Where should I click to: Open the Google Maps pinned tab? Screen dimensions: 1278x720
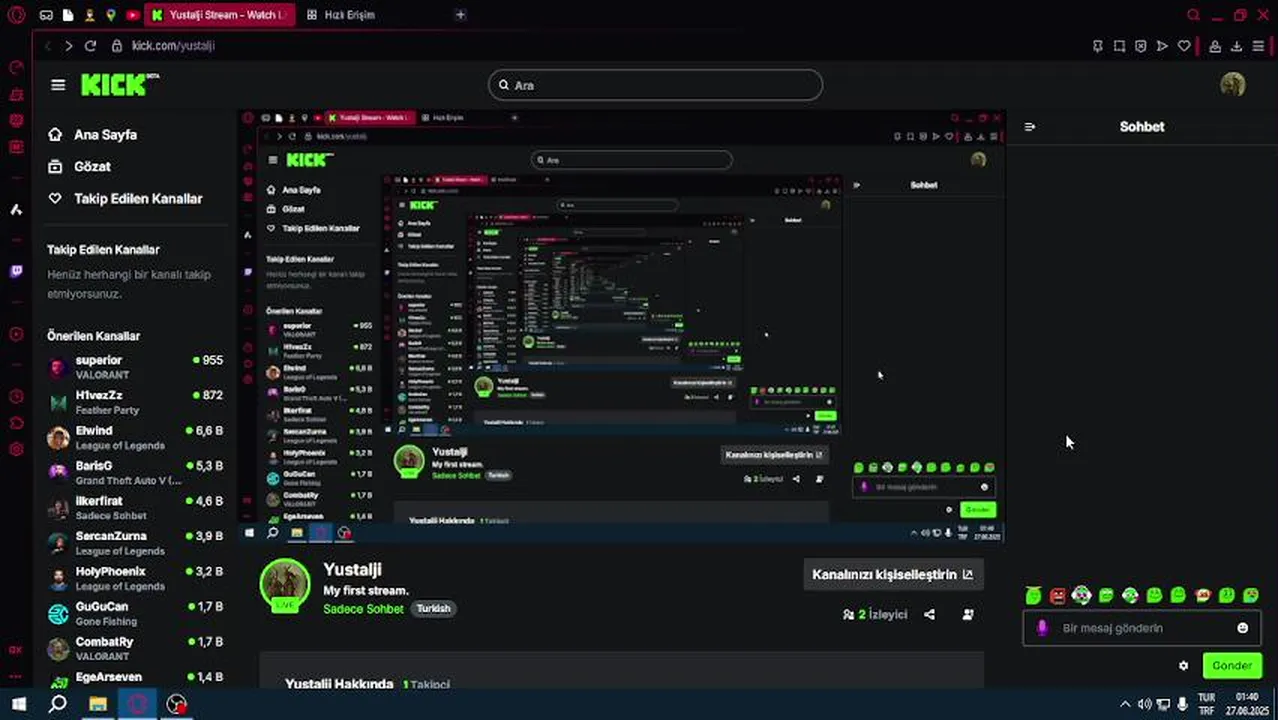(111, 15)
